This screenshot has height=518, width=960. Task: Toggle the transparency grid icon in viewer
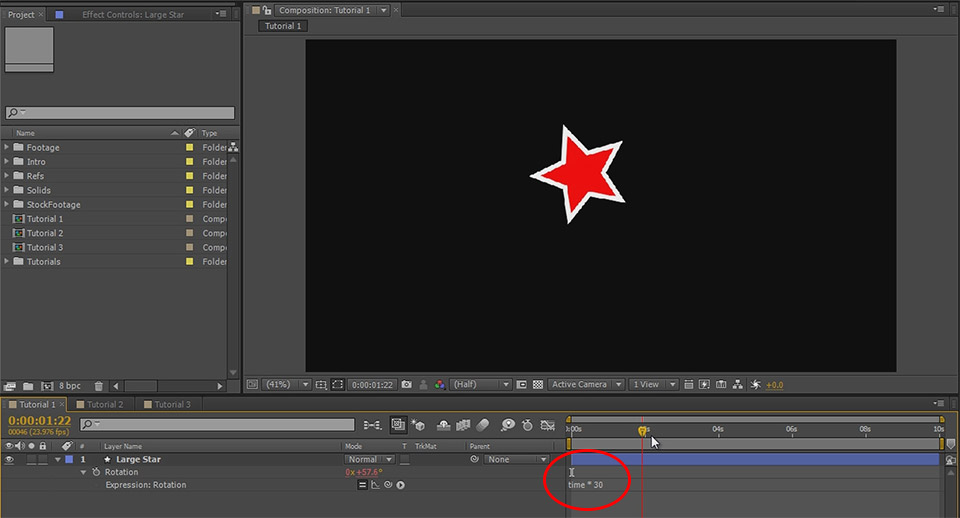click(x=538, y=384)
